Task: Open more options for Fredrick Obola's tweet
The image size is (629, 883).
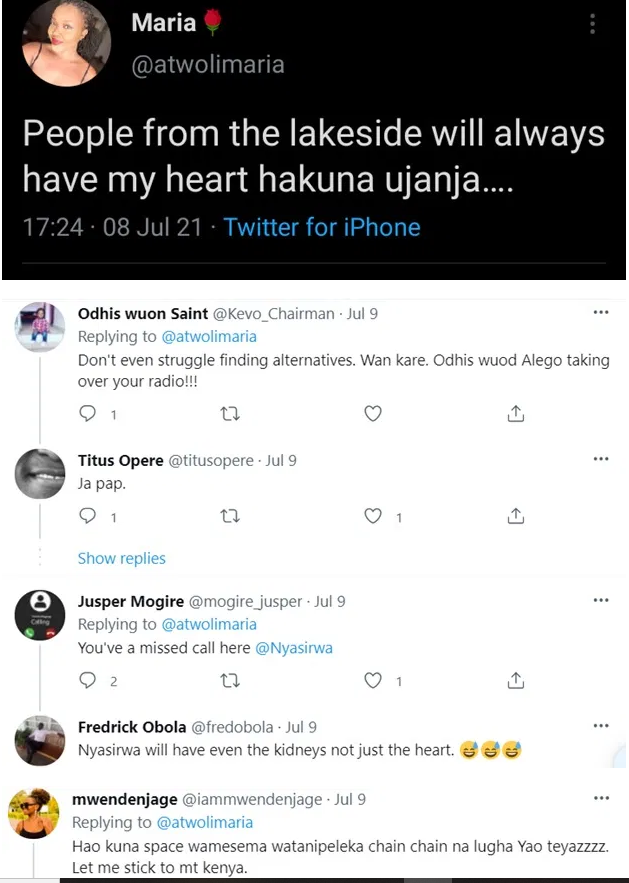Action: (x=600, y=726)
